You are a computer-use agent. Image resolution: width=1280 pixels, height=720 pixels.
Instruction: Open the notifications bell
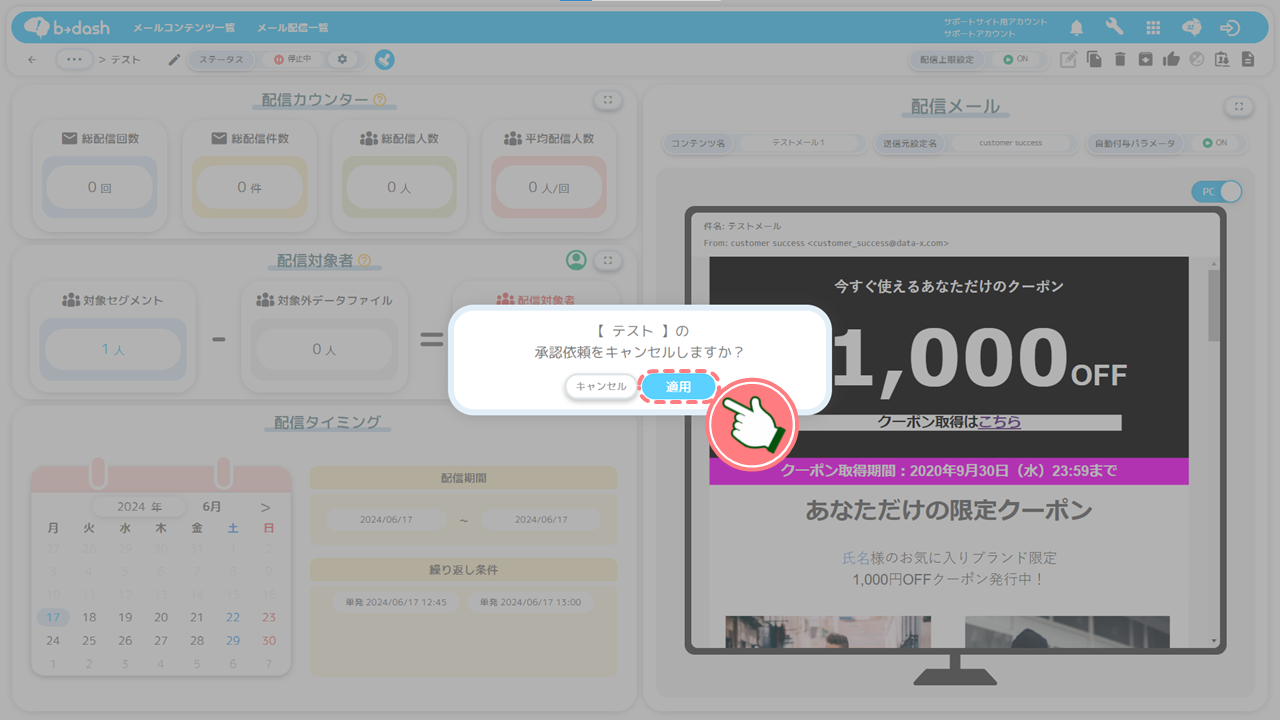click(1077, 28)
